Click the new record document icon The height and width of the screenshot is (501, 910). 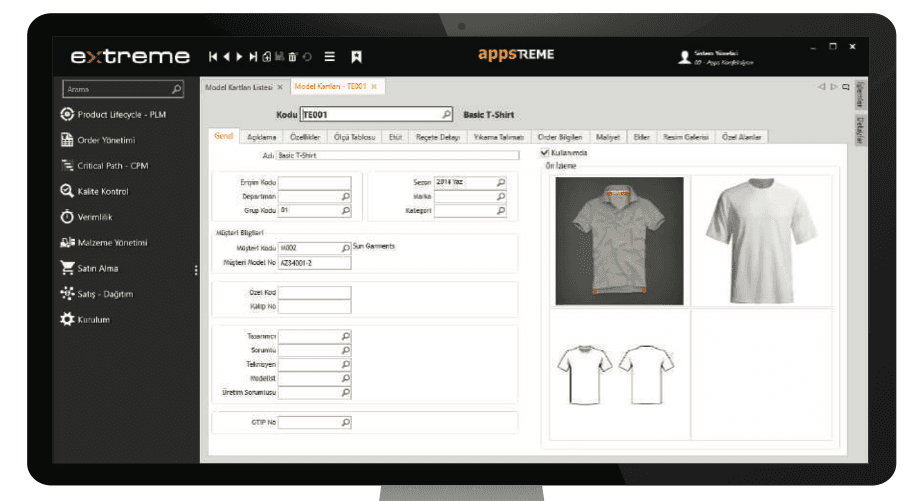(x=266, y=56)
